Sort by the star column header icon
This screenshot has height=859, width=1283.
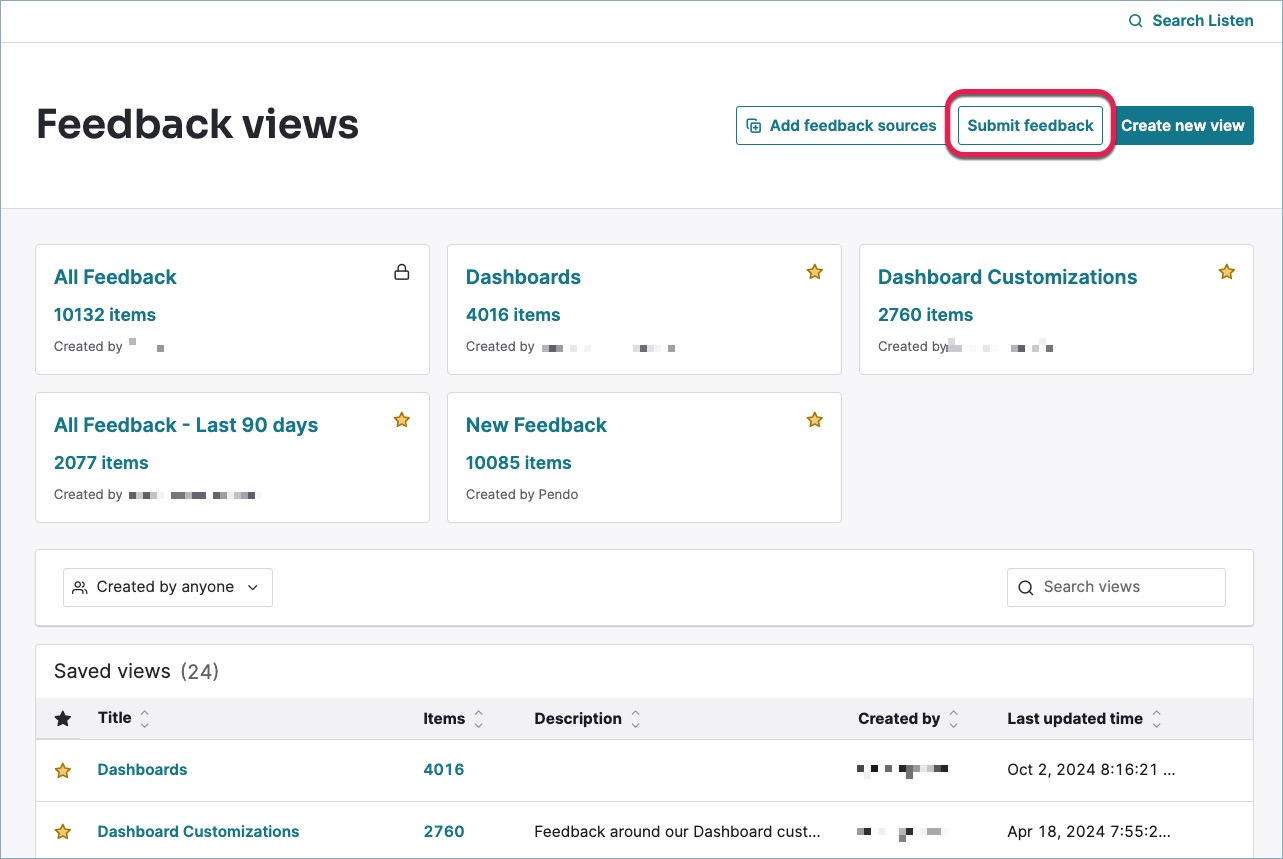pos(63,718)
